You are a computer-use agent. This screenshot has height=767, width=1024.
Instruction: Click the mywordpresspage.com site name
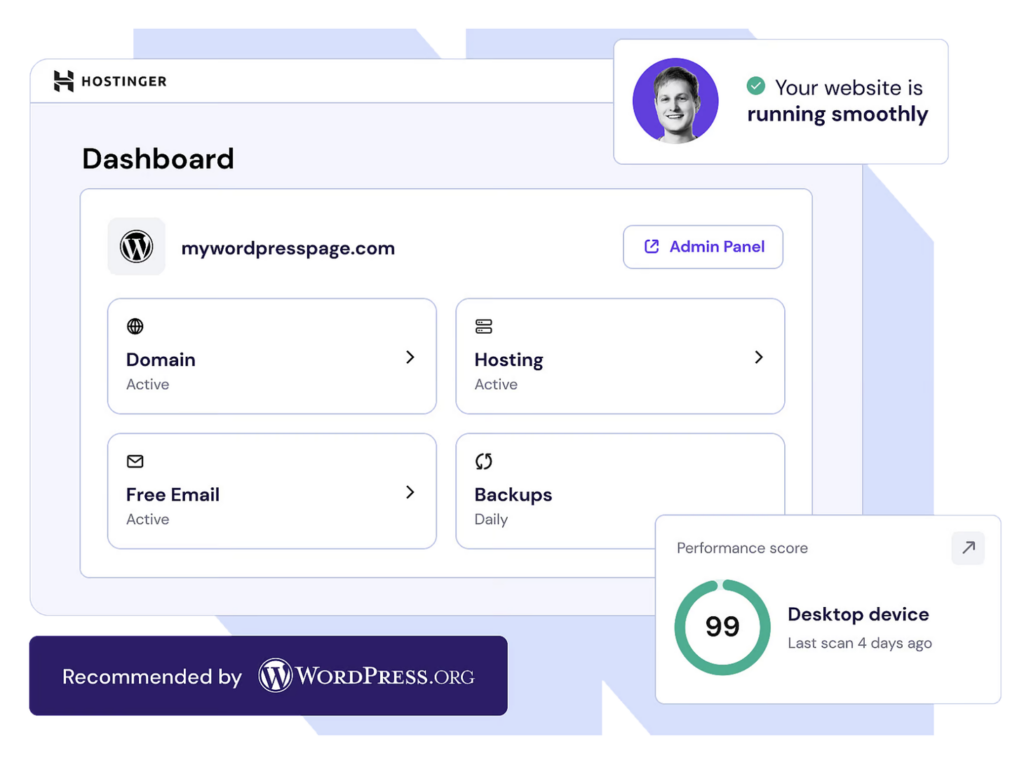click(x=287, y=247)
